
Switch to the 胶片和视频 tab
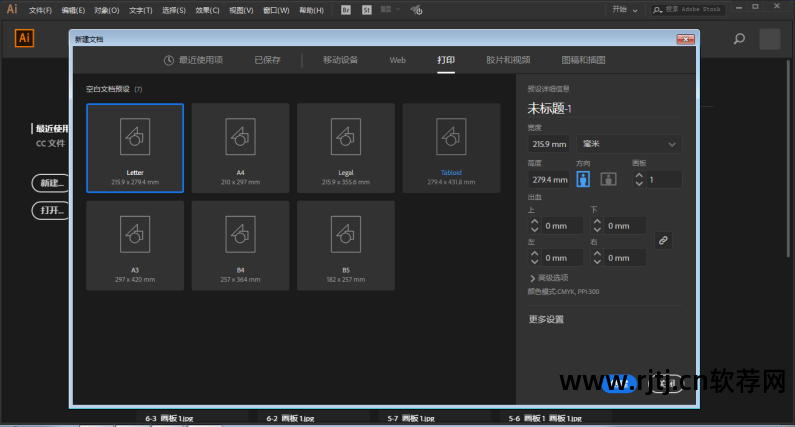click(x=508, y=60)
